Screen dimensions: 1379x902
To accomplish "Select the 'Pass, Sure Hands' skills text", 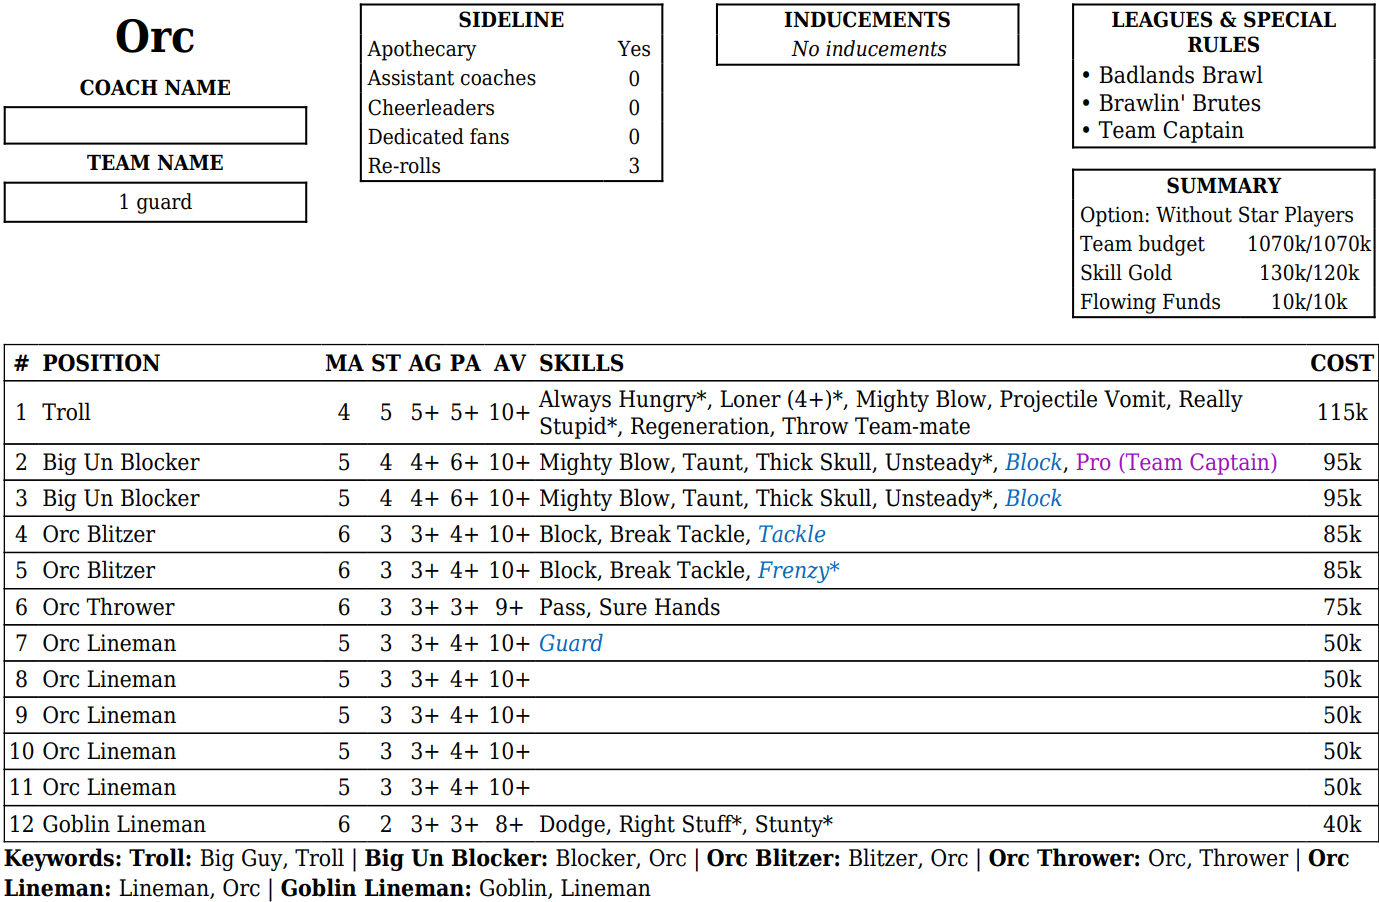I will click(x=630, y=607).
